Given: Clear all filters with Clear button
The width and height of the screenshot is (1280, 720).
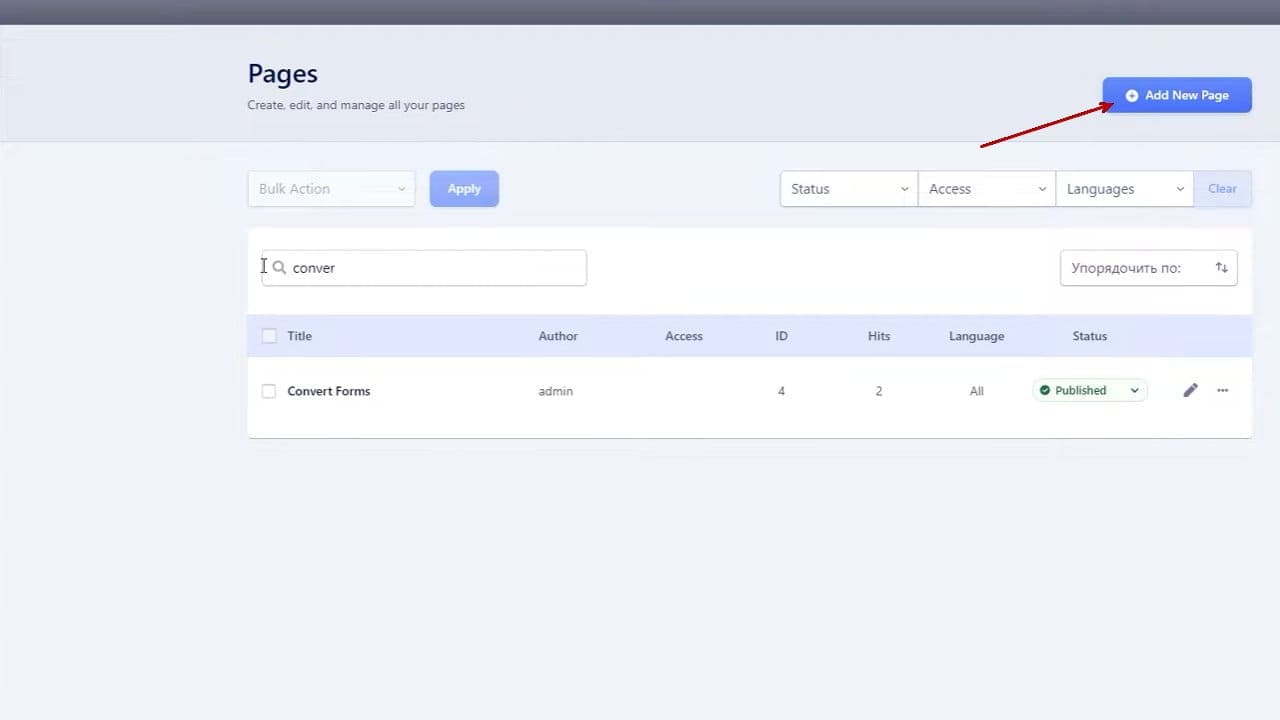Looking at the screenshot, I should tap(1222, 189).
